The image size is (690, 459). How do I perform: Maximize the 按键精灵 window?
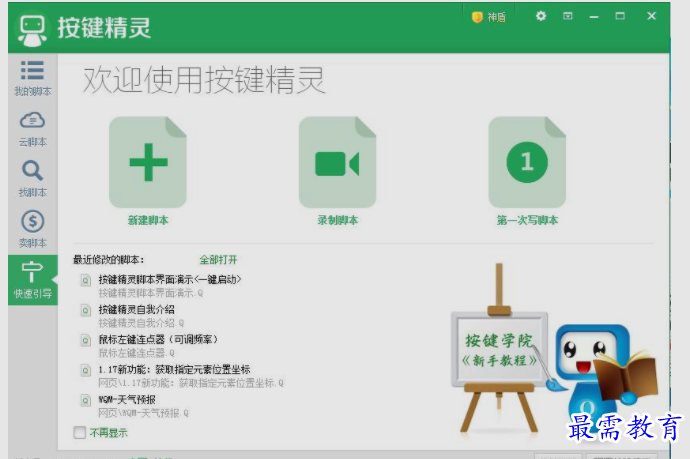coord(620,16)
